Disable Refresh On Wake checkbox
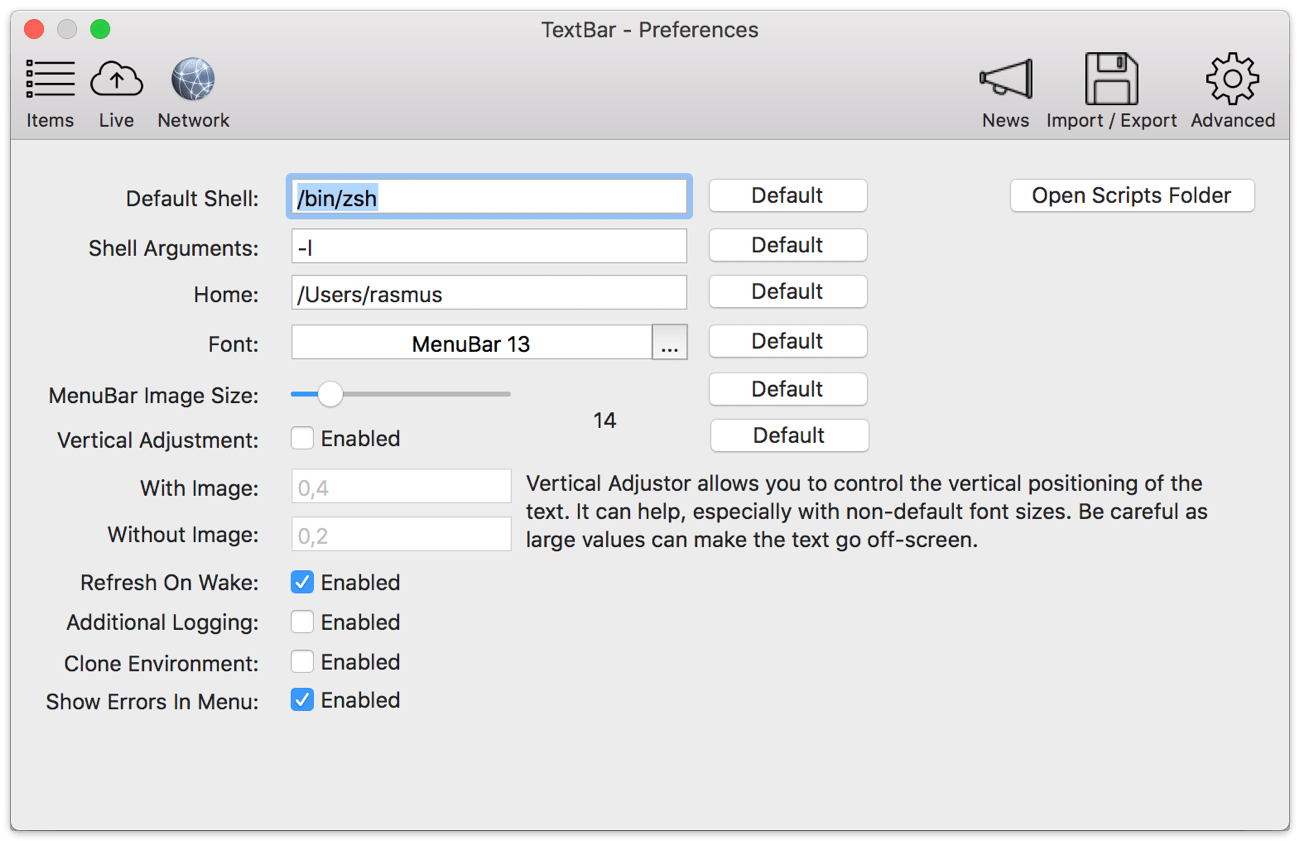The height and width of the screenshot is (841, 1300). point(302,582)
